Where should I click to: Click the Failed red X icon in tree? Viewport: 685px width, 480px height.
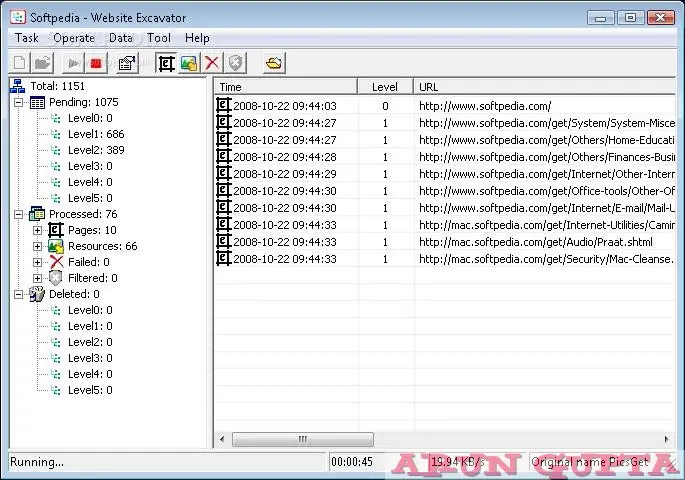(56, 262)
